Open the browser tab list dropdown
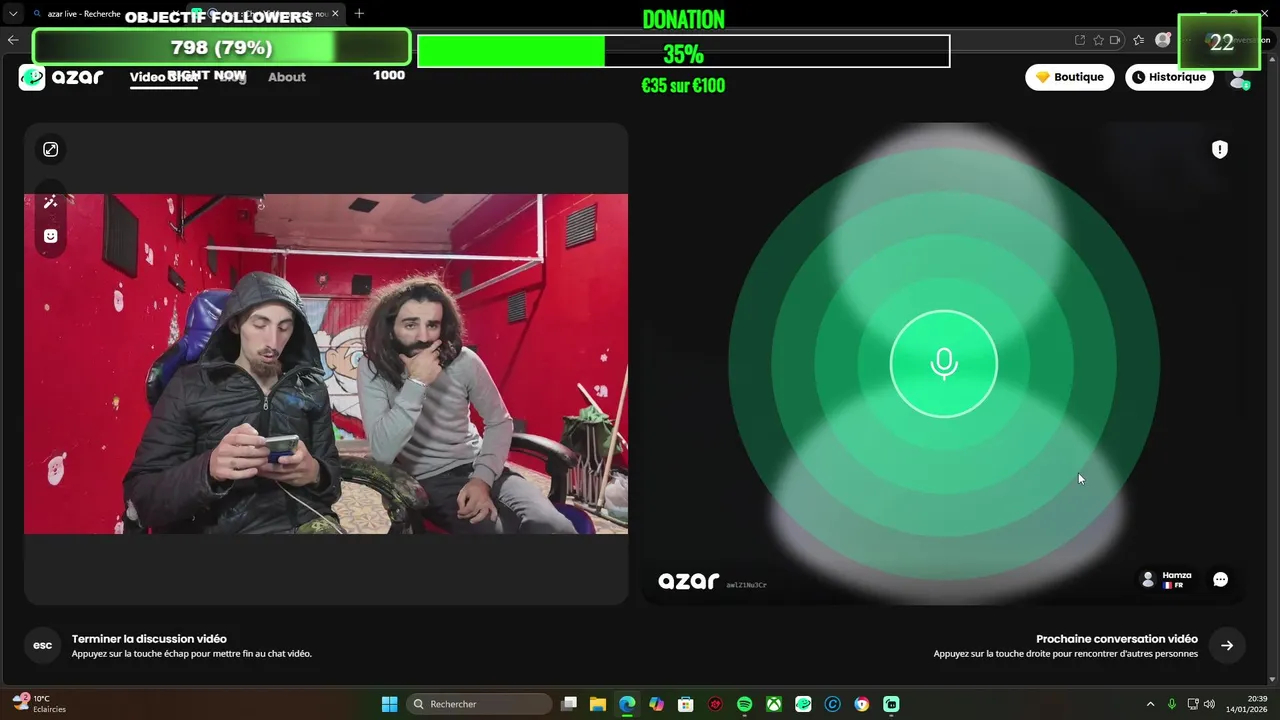 [13, 14]
